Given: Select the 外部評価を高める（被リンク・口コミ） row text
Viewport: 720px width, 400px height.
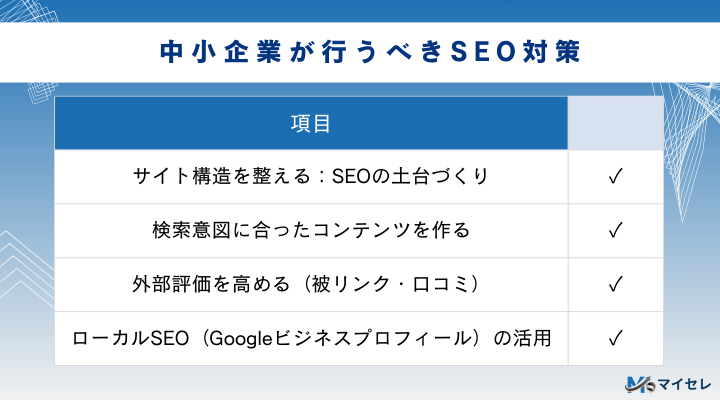Looking at the screenshot, I should tap(311, 285).
